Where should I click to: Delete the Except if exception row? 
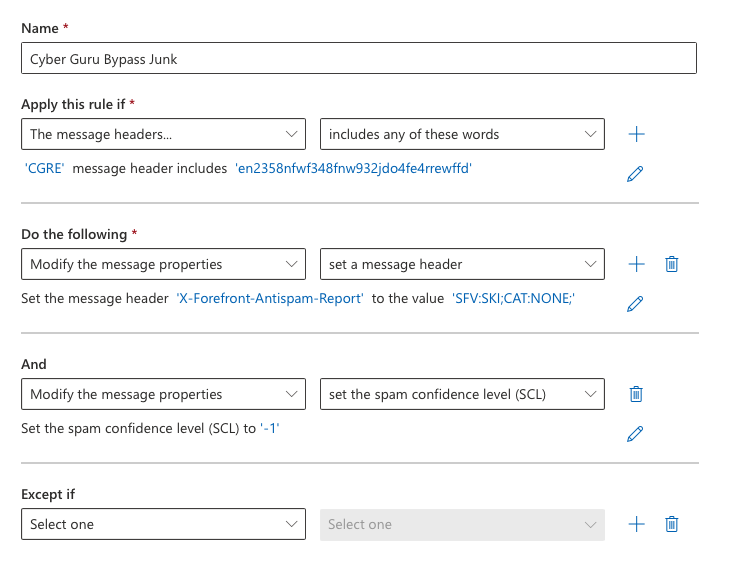tap(672, 524)
